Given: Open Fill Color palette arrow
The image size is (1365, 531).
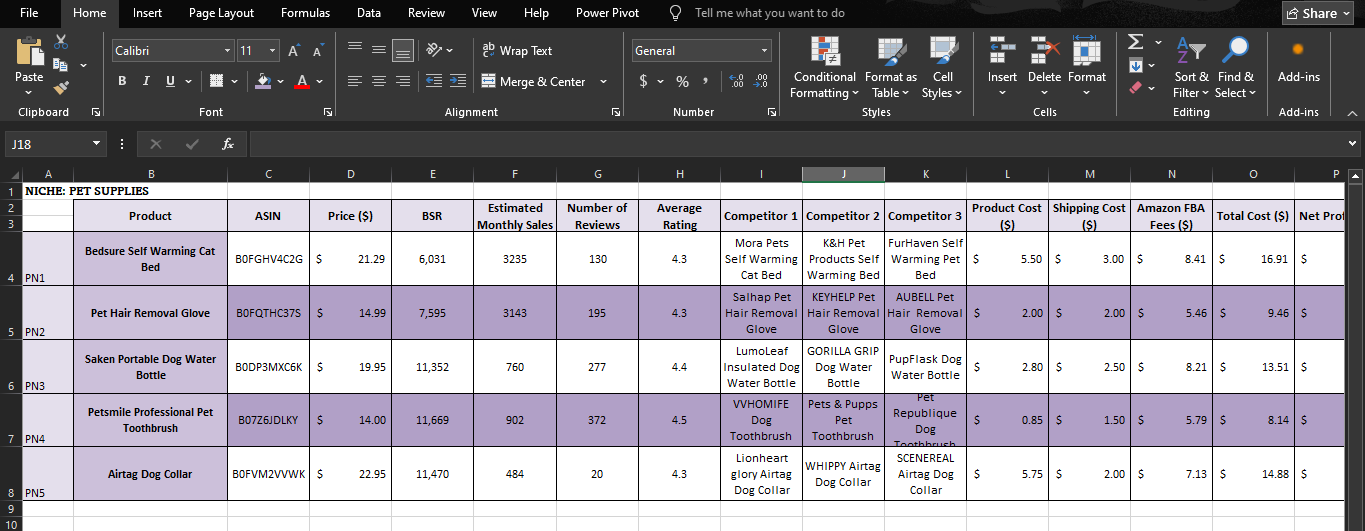Looking at the screenshot, I should click(281, 81).
